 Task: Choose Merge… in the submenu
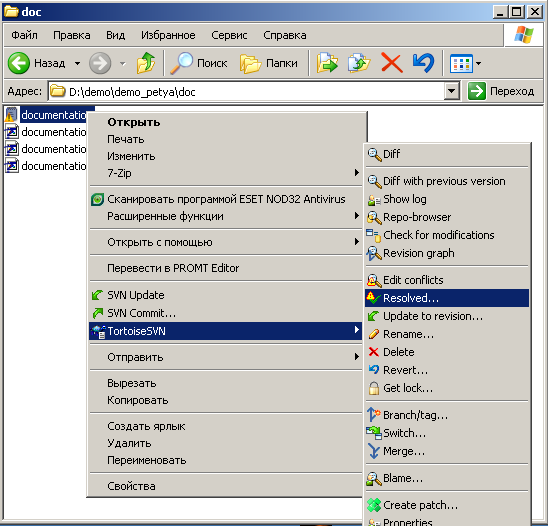coord(447,451)
